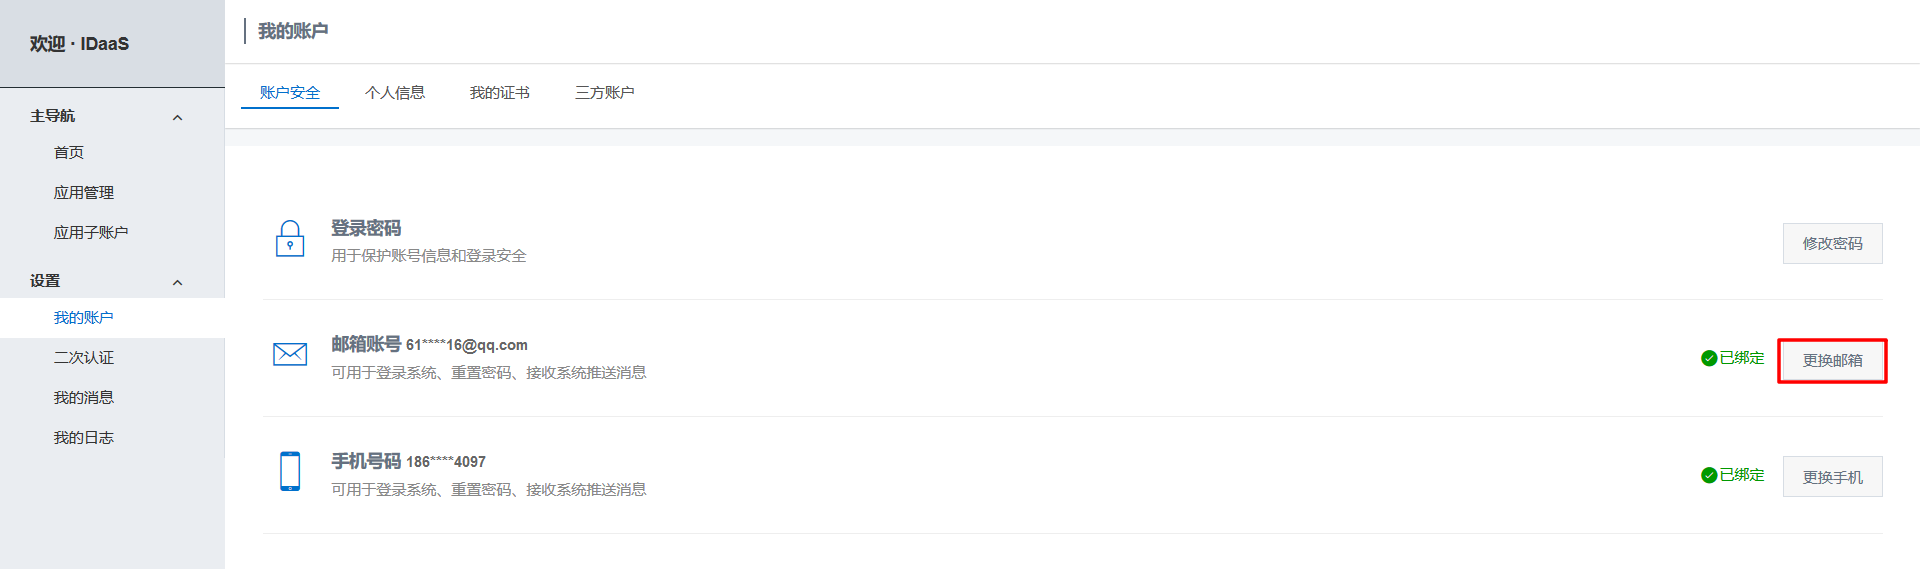1920x569 pixels.
Task: Open 应用子账户 in the sidebar
Action: [x=91, y=232]
